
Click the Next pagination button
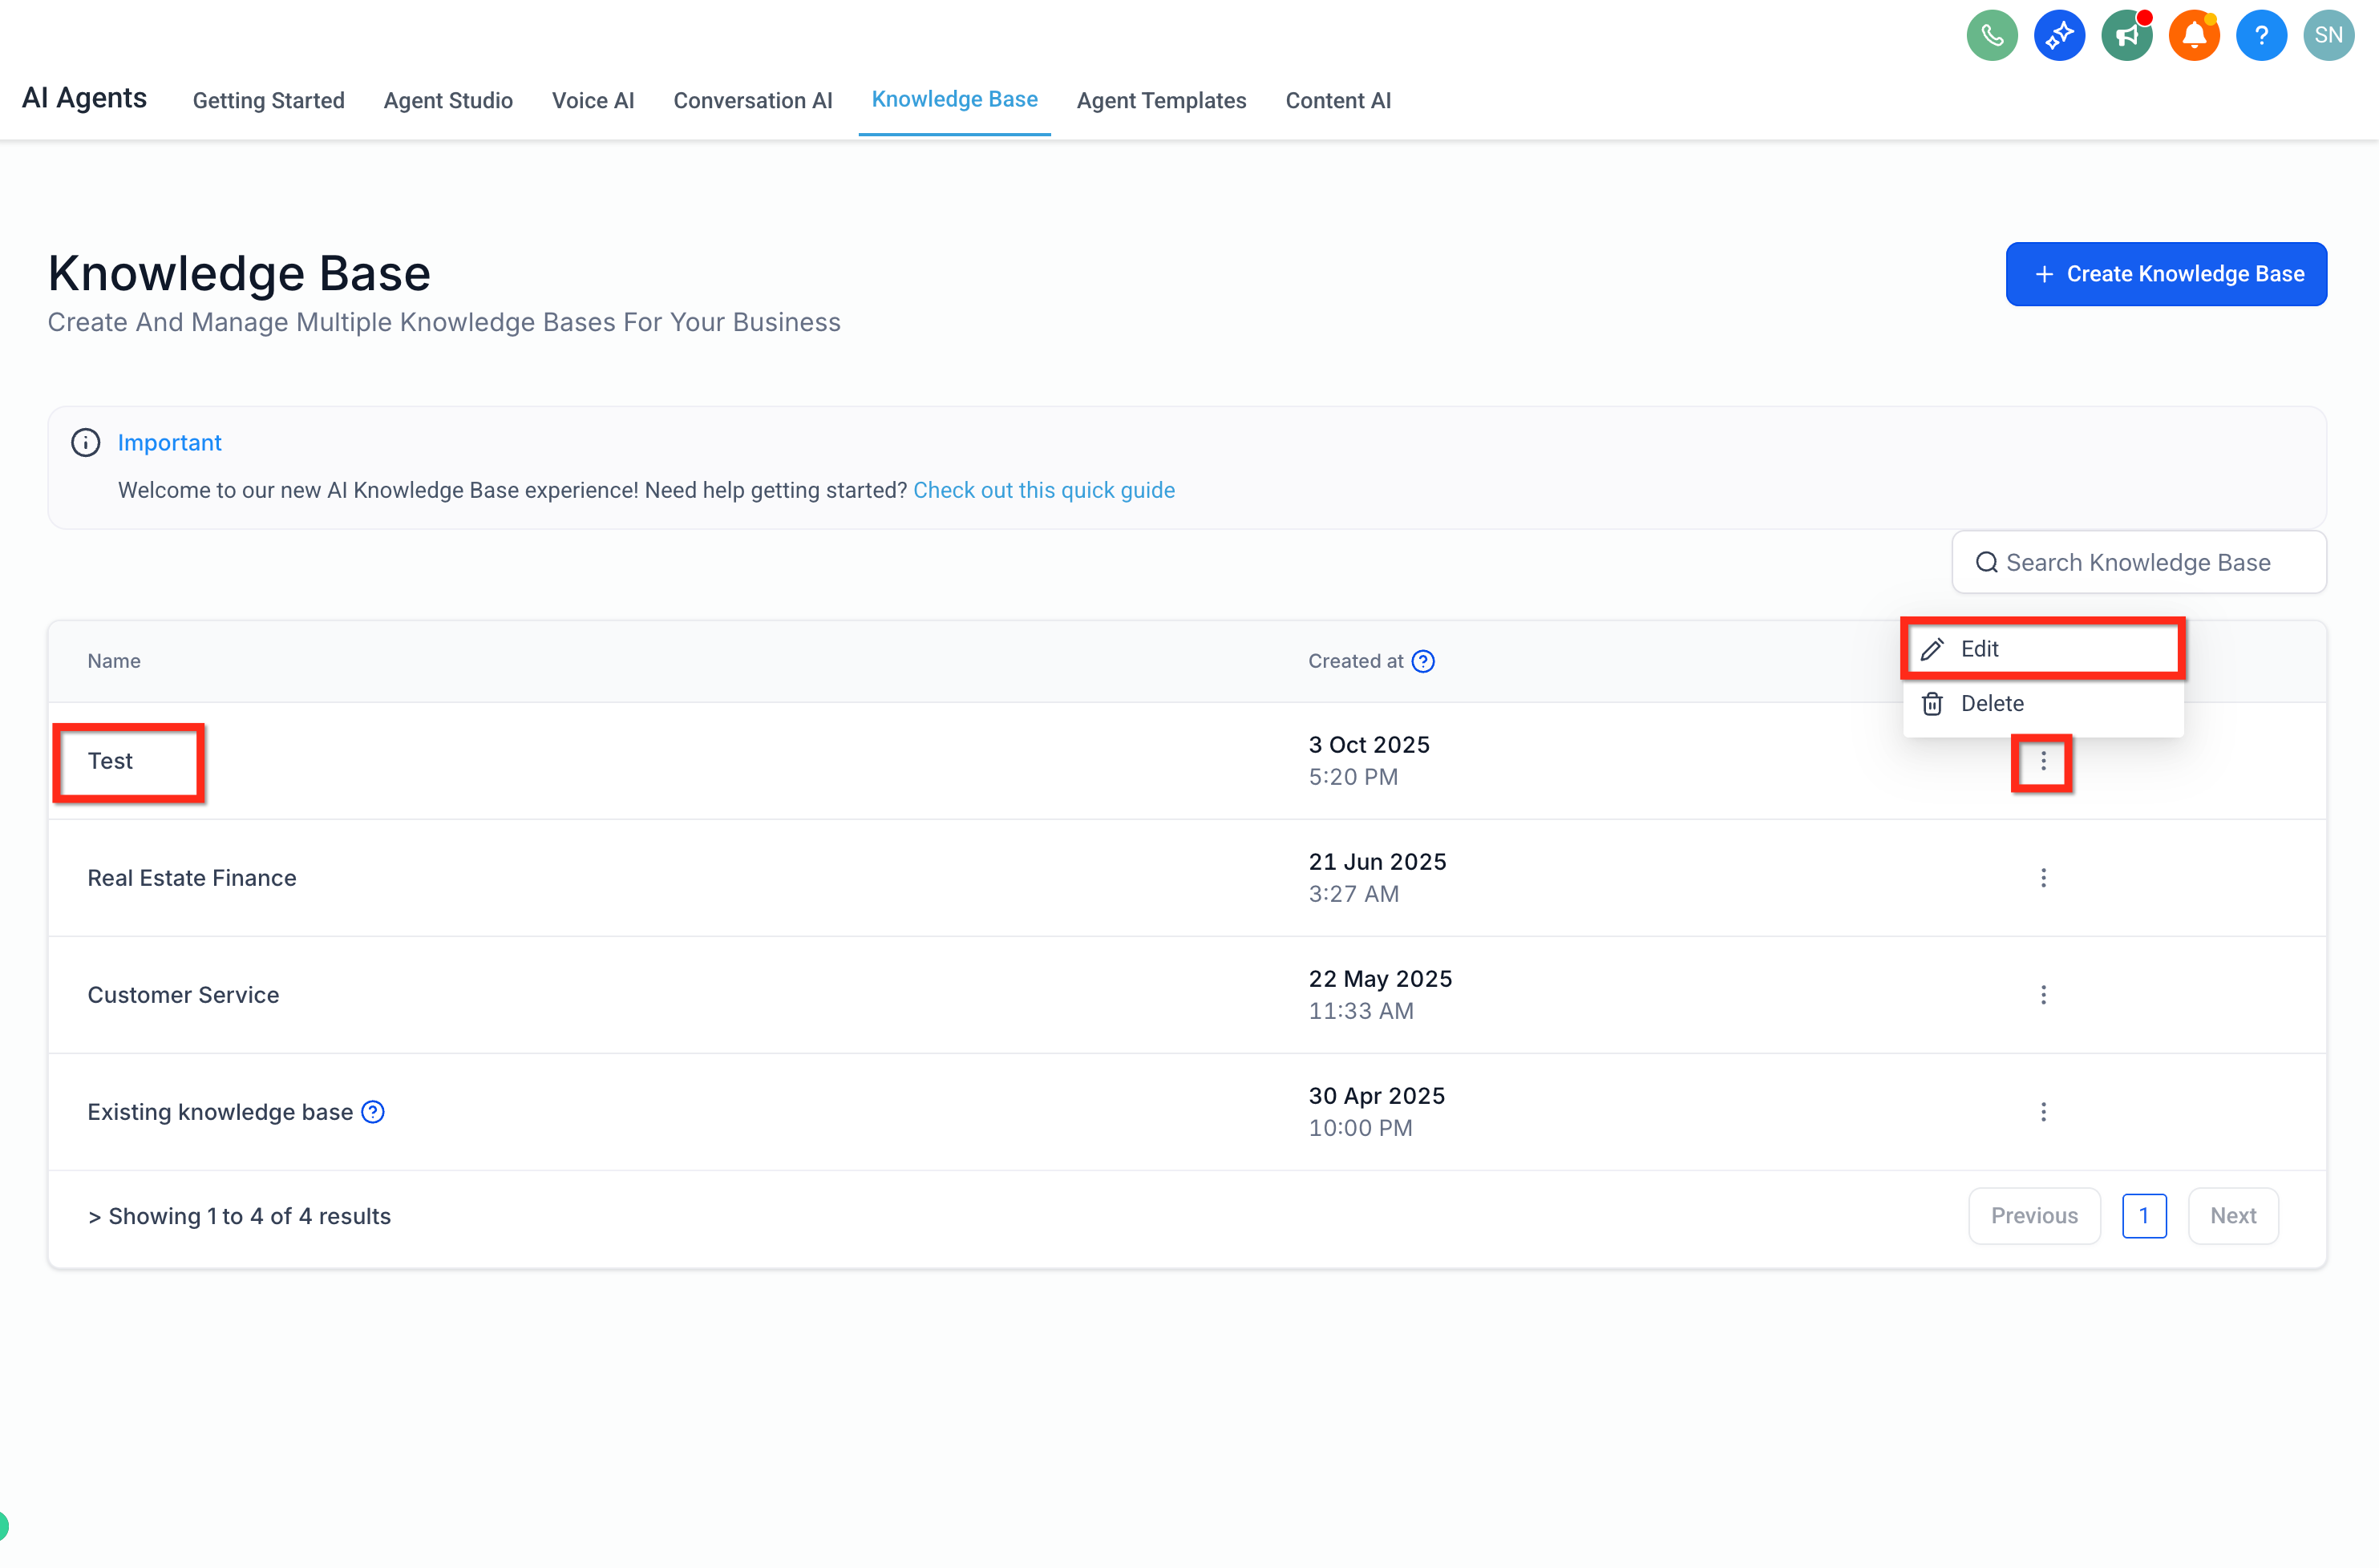click(2233, 1216)
